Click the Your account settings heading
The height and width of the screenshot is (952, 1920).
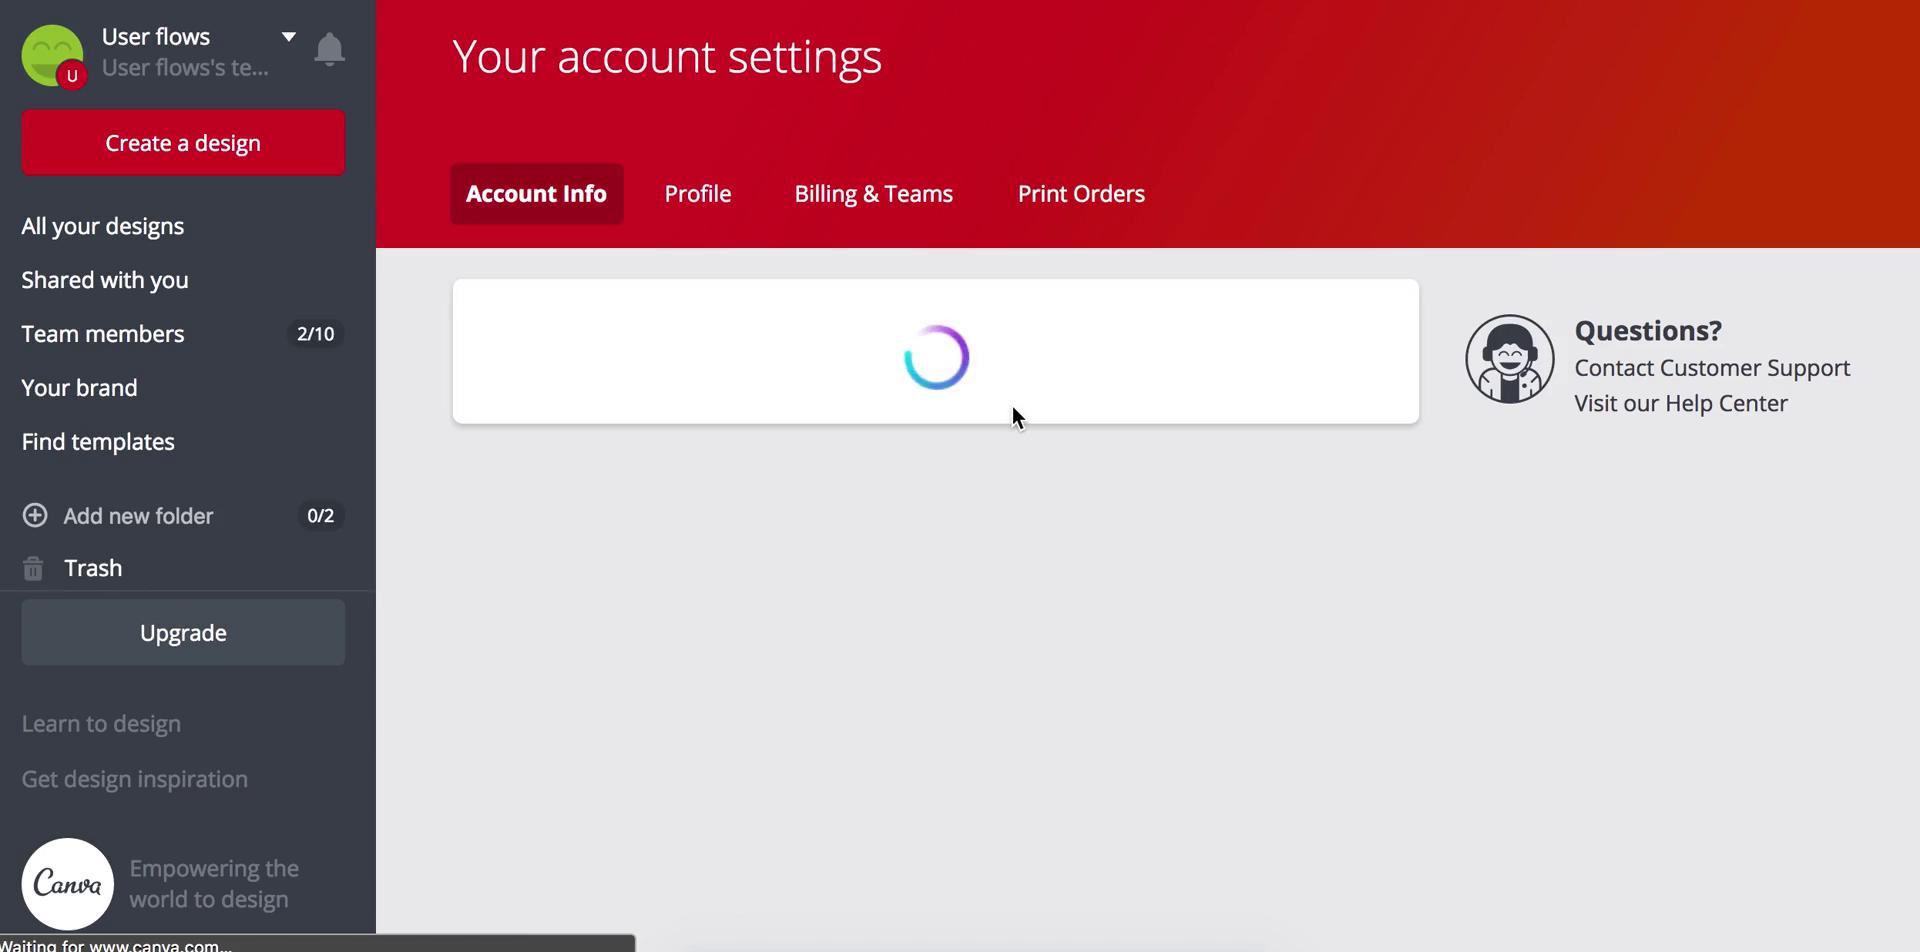point(667,56)
